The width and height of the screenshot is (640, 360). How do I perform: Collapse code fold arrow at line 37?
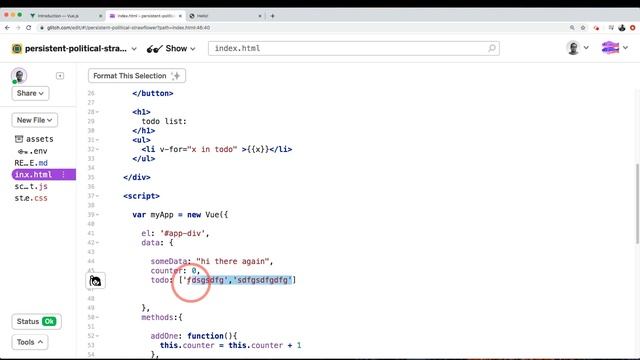pyautogui.click(x=98, y=196)
